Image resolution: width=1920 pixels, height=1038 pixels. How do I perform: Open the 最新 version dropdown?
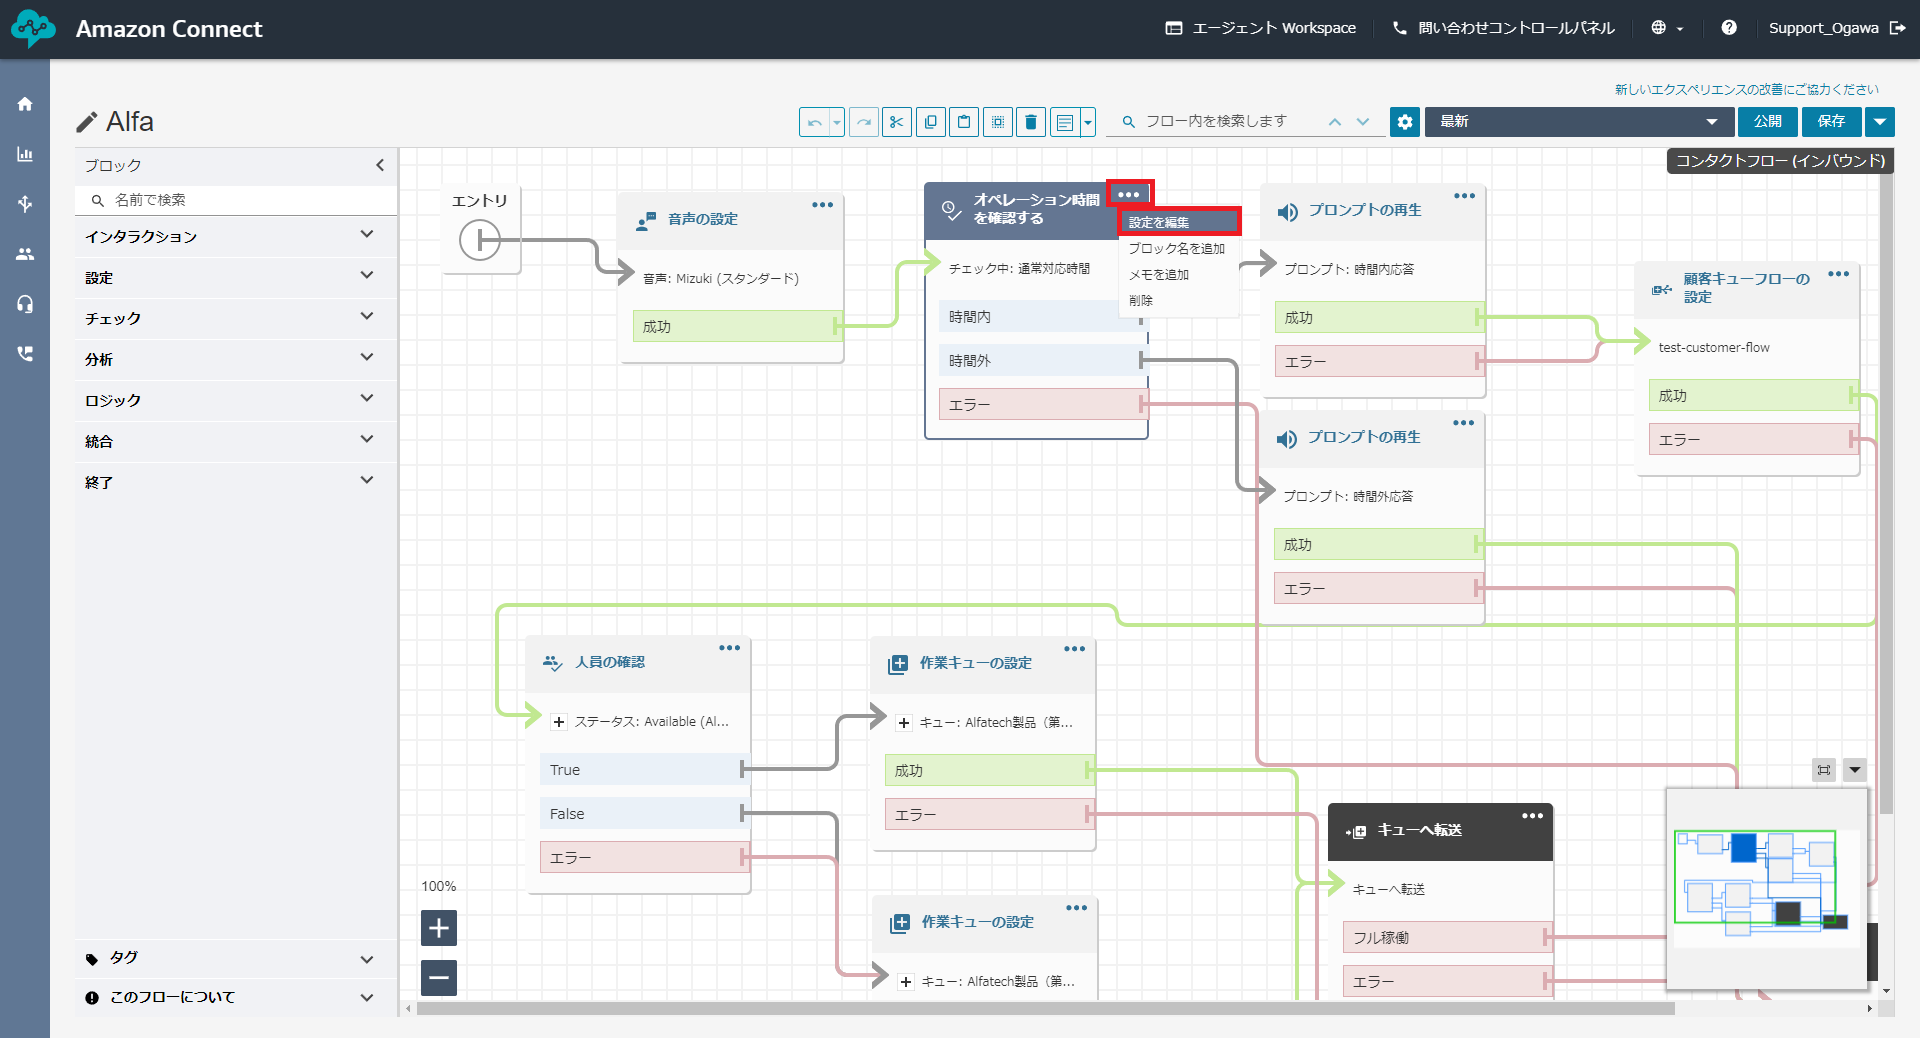1578,122
